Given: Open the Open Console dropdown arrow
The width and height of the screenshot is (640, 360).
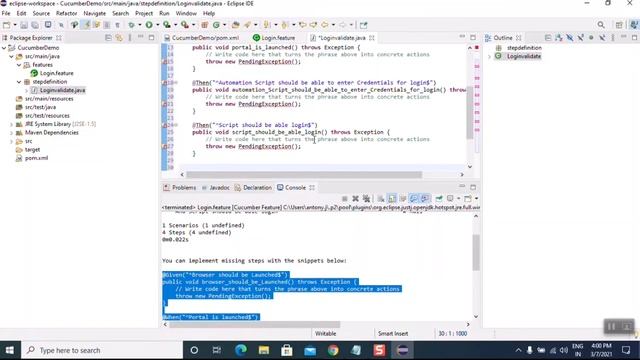Looking at the screenshot, I should (476, 198).
